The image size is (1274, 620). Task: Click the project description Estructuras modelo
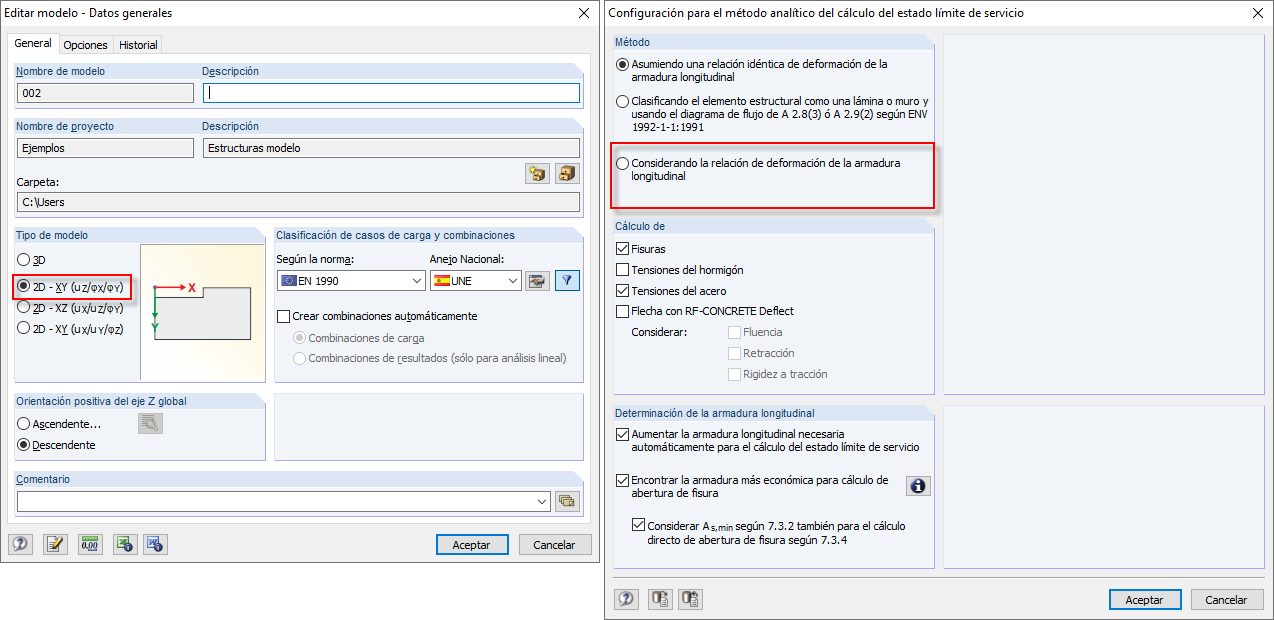(391, 148)
